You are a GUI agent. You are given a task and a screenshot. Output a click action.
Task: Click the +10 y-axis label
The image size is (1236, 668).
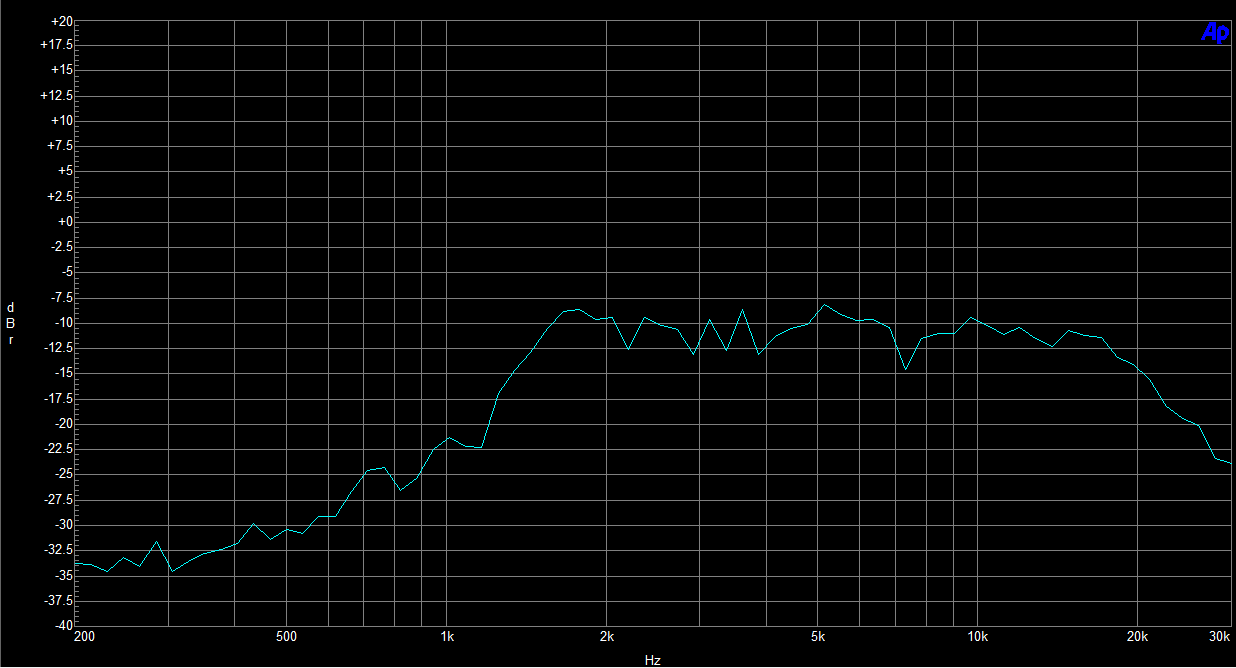tap(61, 120)
